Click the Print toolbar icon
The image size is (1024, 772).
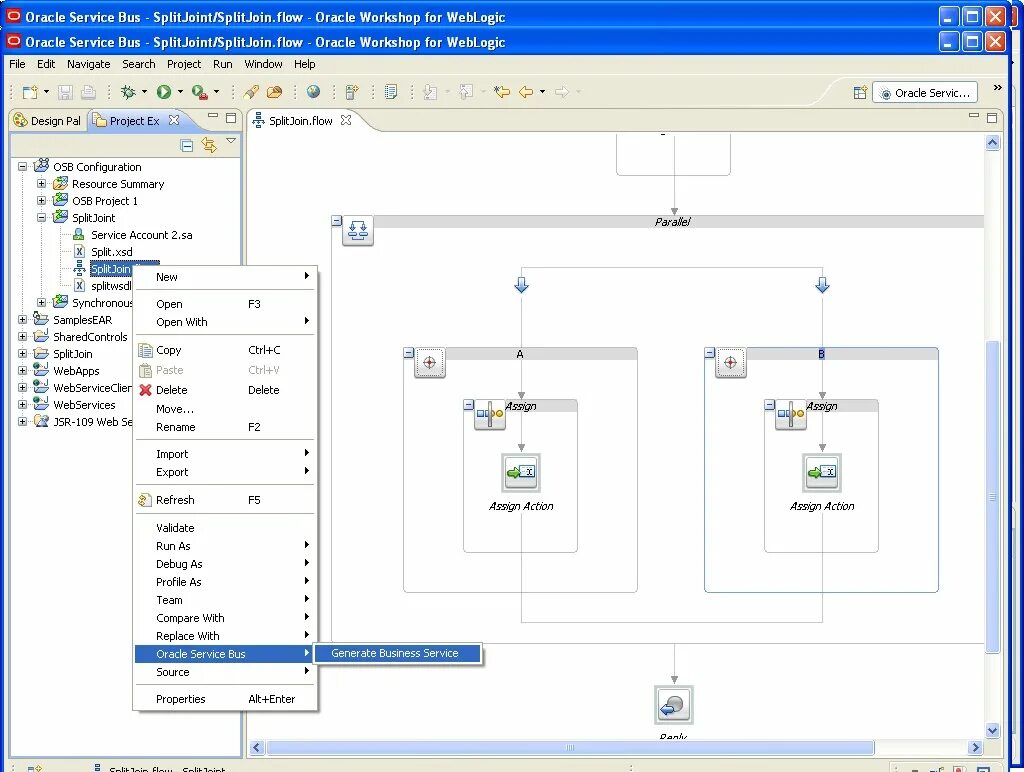click(x=88, y=92)
